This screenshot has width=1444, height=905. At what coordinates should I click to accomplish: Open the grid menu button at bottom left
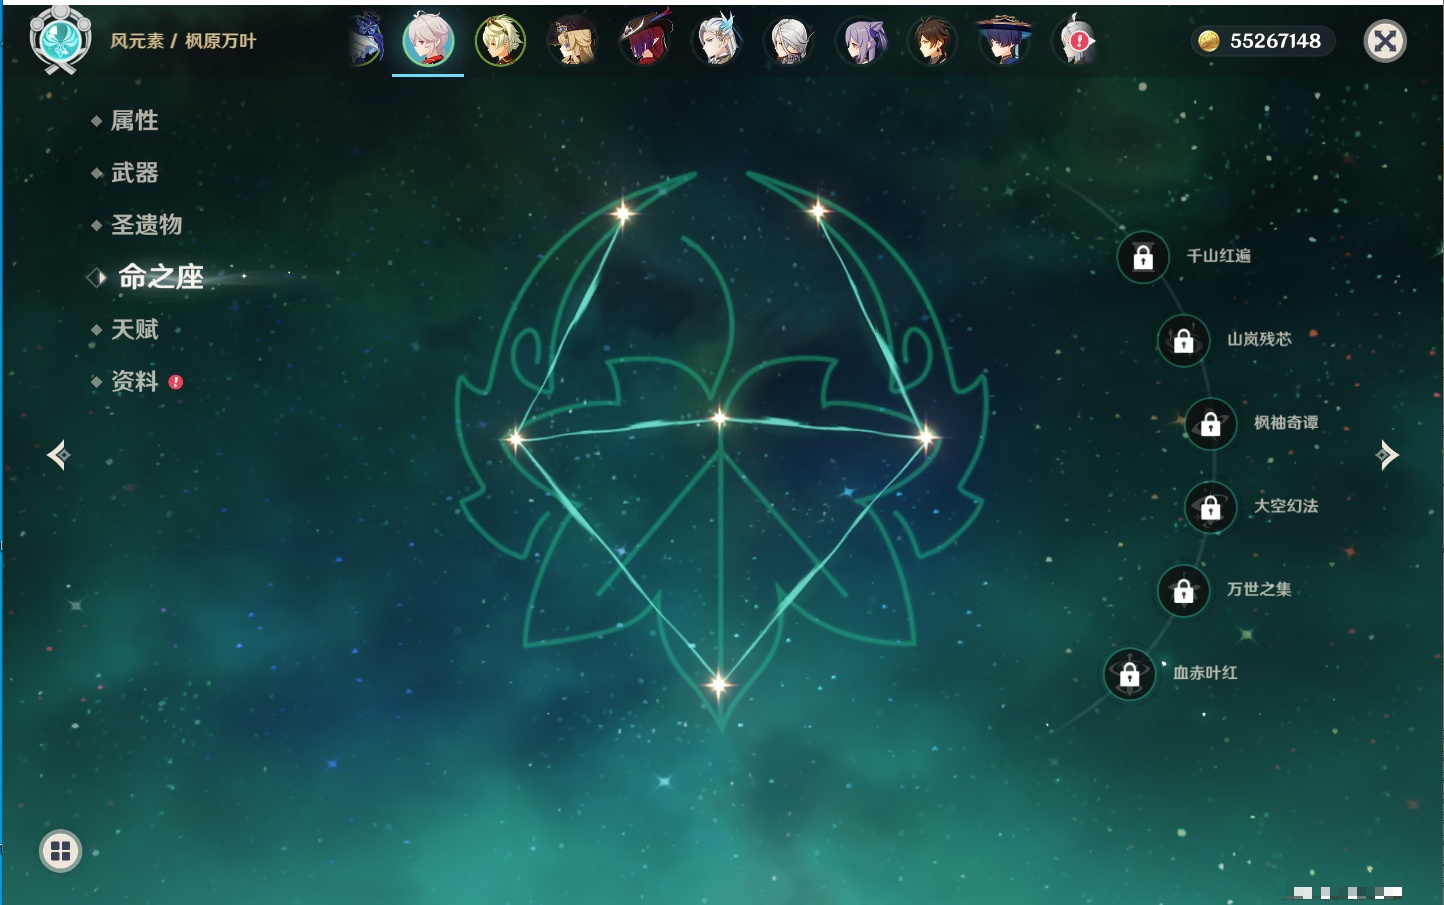click(60, 851)
